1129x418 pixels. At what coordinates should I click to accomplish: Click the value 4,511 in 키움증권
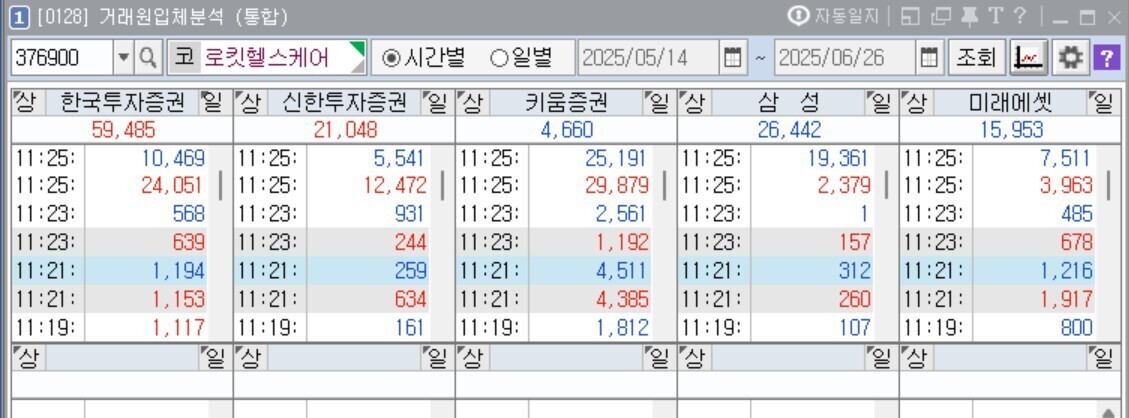[623, 271]
